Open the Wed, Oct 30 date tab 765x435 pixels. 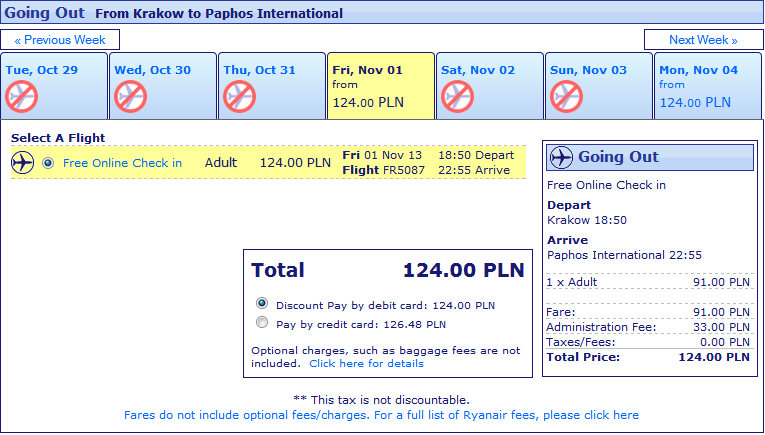(x=163, y=86)
